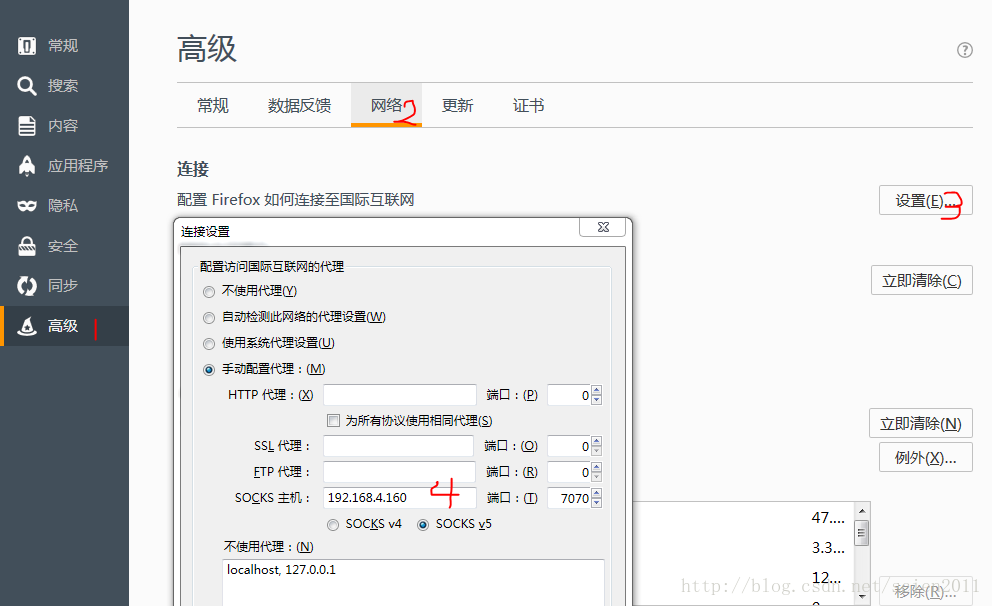Decrease SSL proxy port down arrow
Image resolution: width=992 pixels, height=606 pixels.
(x=596, y=451)
